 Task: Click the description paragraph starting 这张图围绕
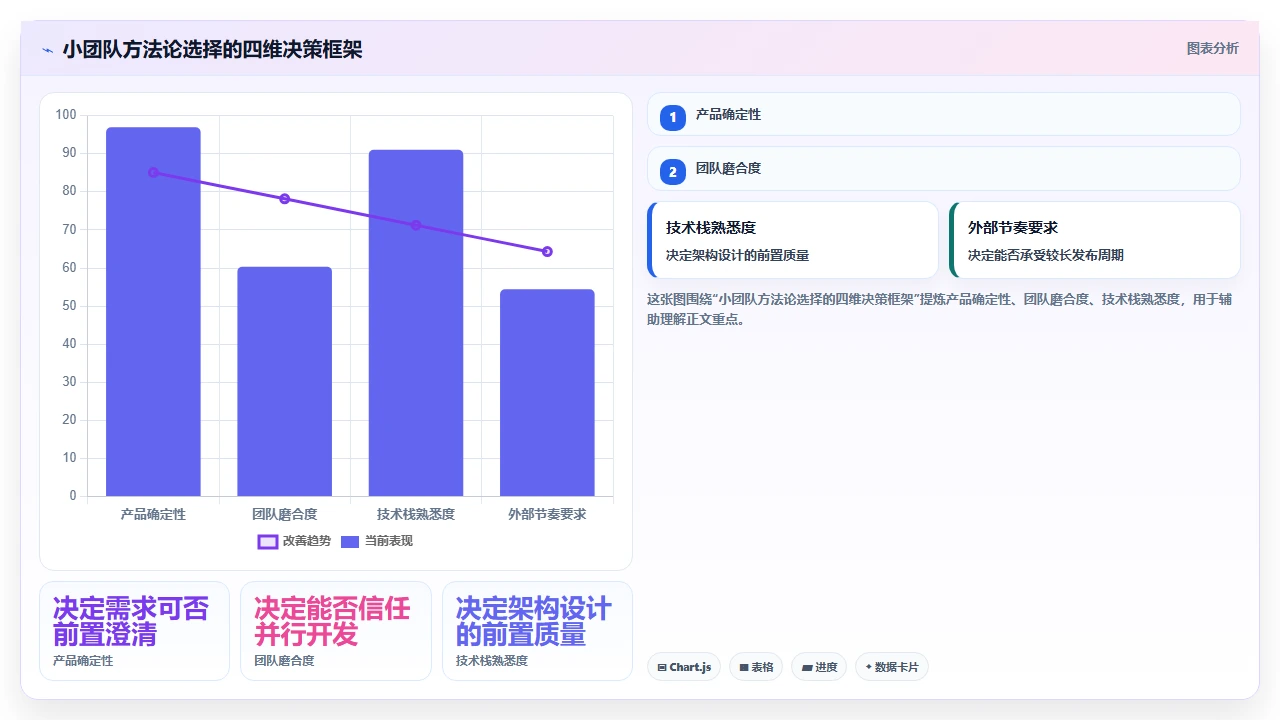coord(938,309)
